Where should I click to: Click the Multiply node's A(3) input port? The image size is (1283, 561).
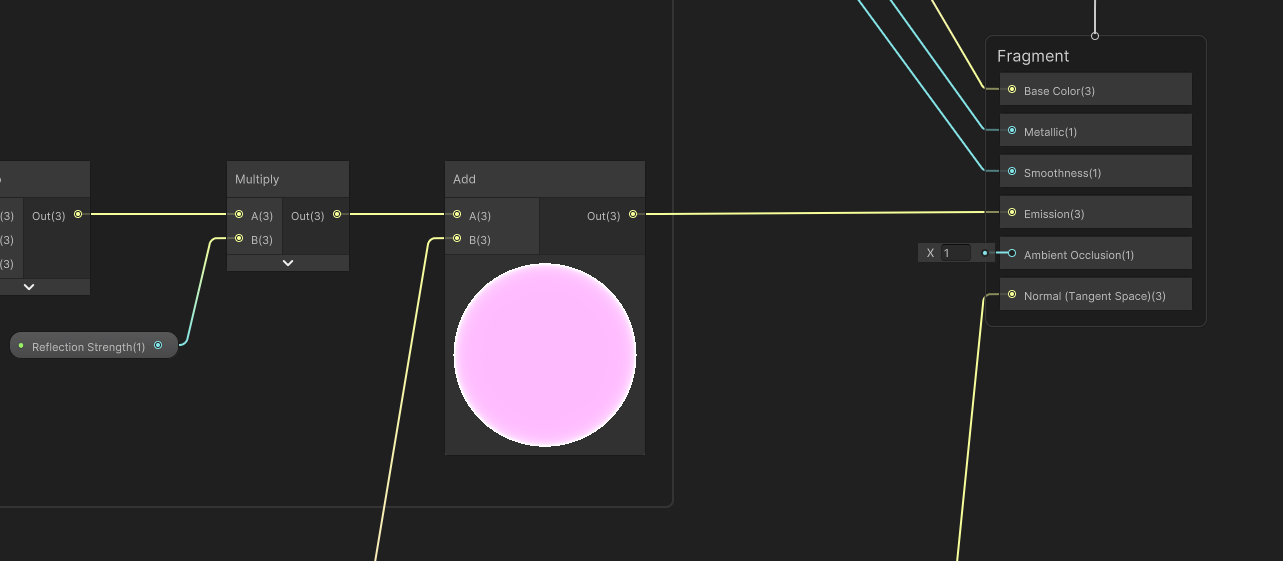pos(238,215)
